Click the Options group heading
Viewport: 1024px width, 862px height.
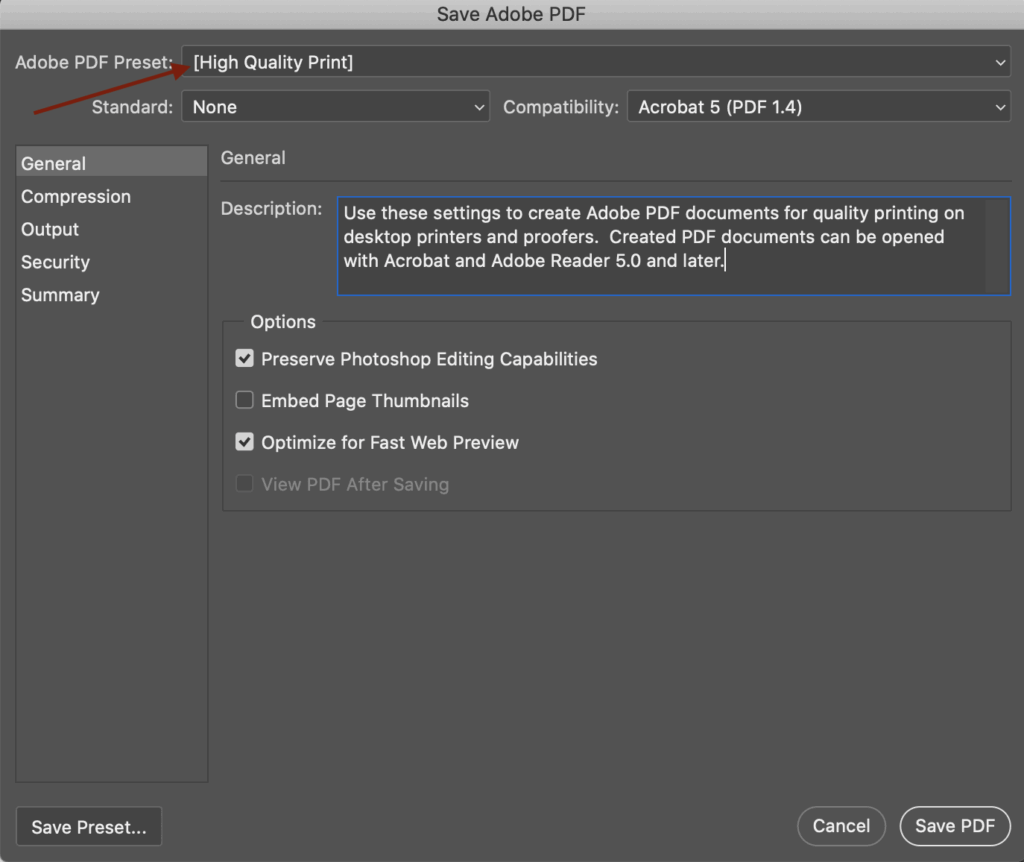(x=283, y=321)
